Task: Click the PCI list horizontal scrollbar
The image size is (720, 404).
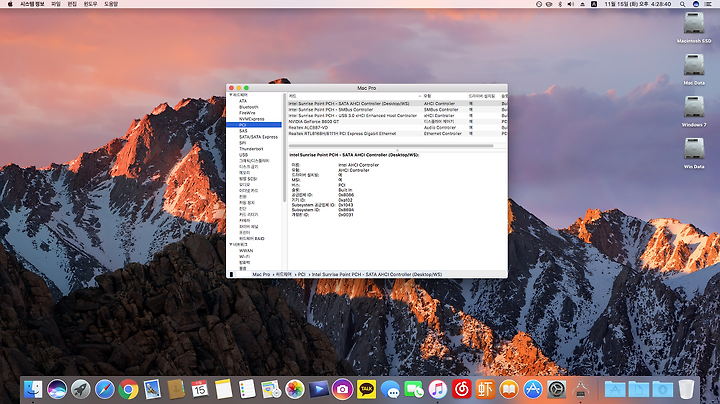Action: [x=391, y=146]
